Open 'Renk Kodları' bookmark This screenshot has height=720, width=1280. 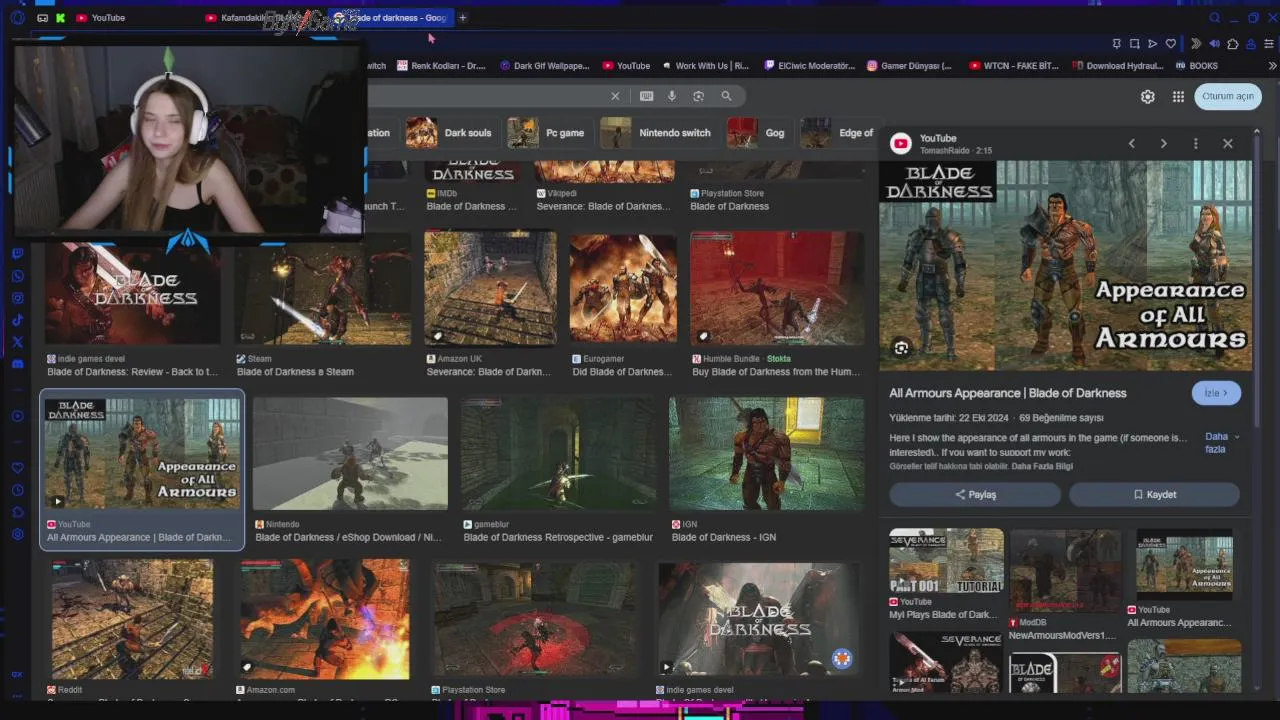441,66
